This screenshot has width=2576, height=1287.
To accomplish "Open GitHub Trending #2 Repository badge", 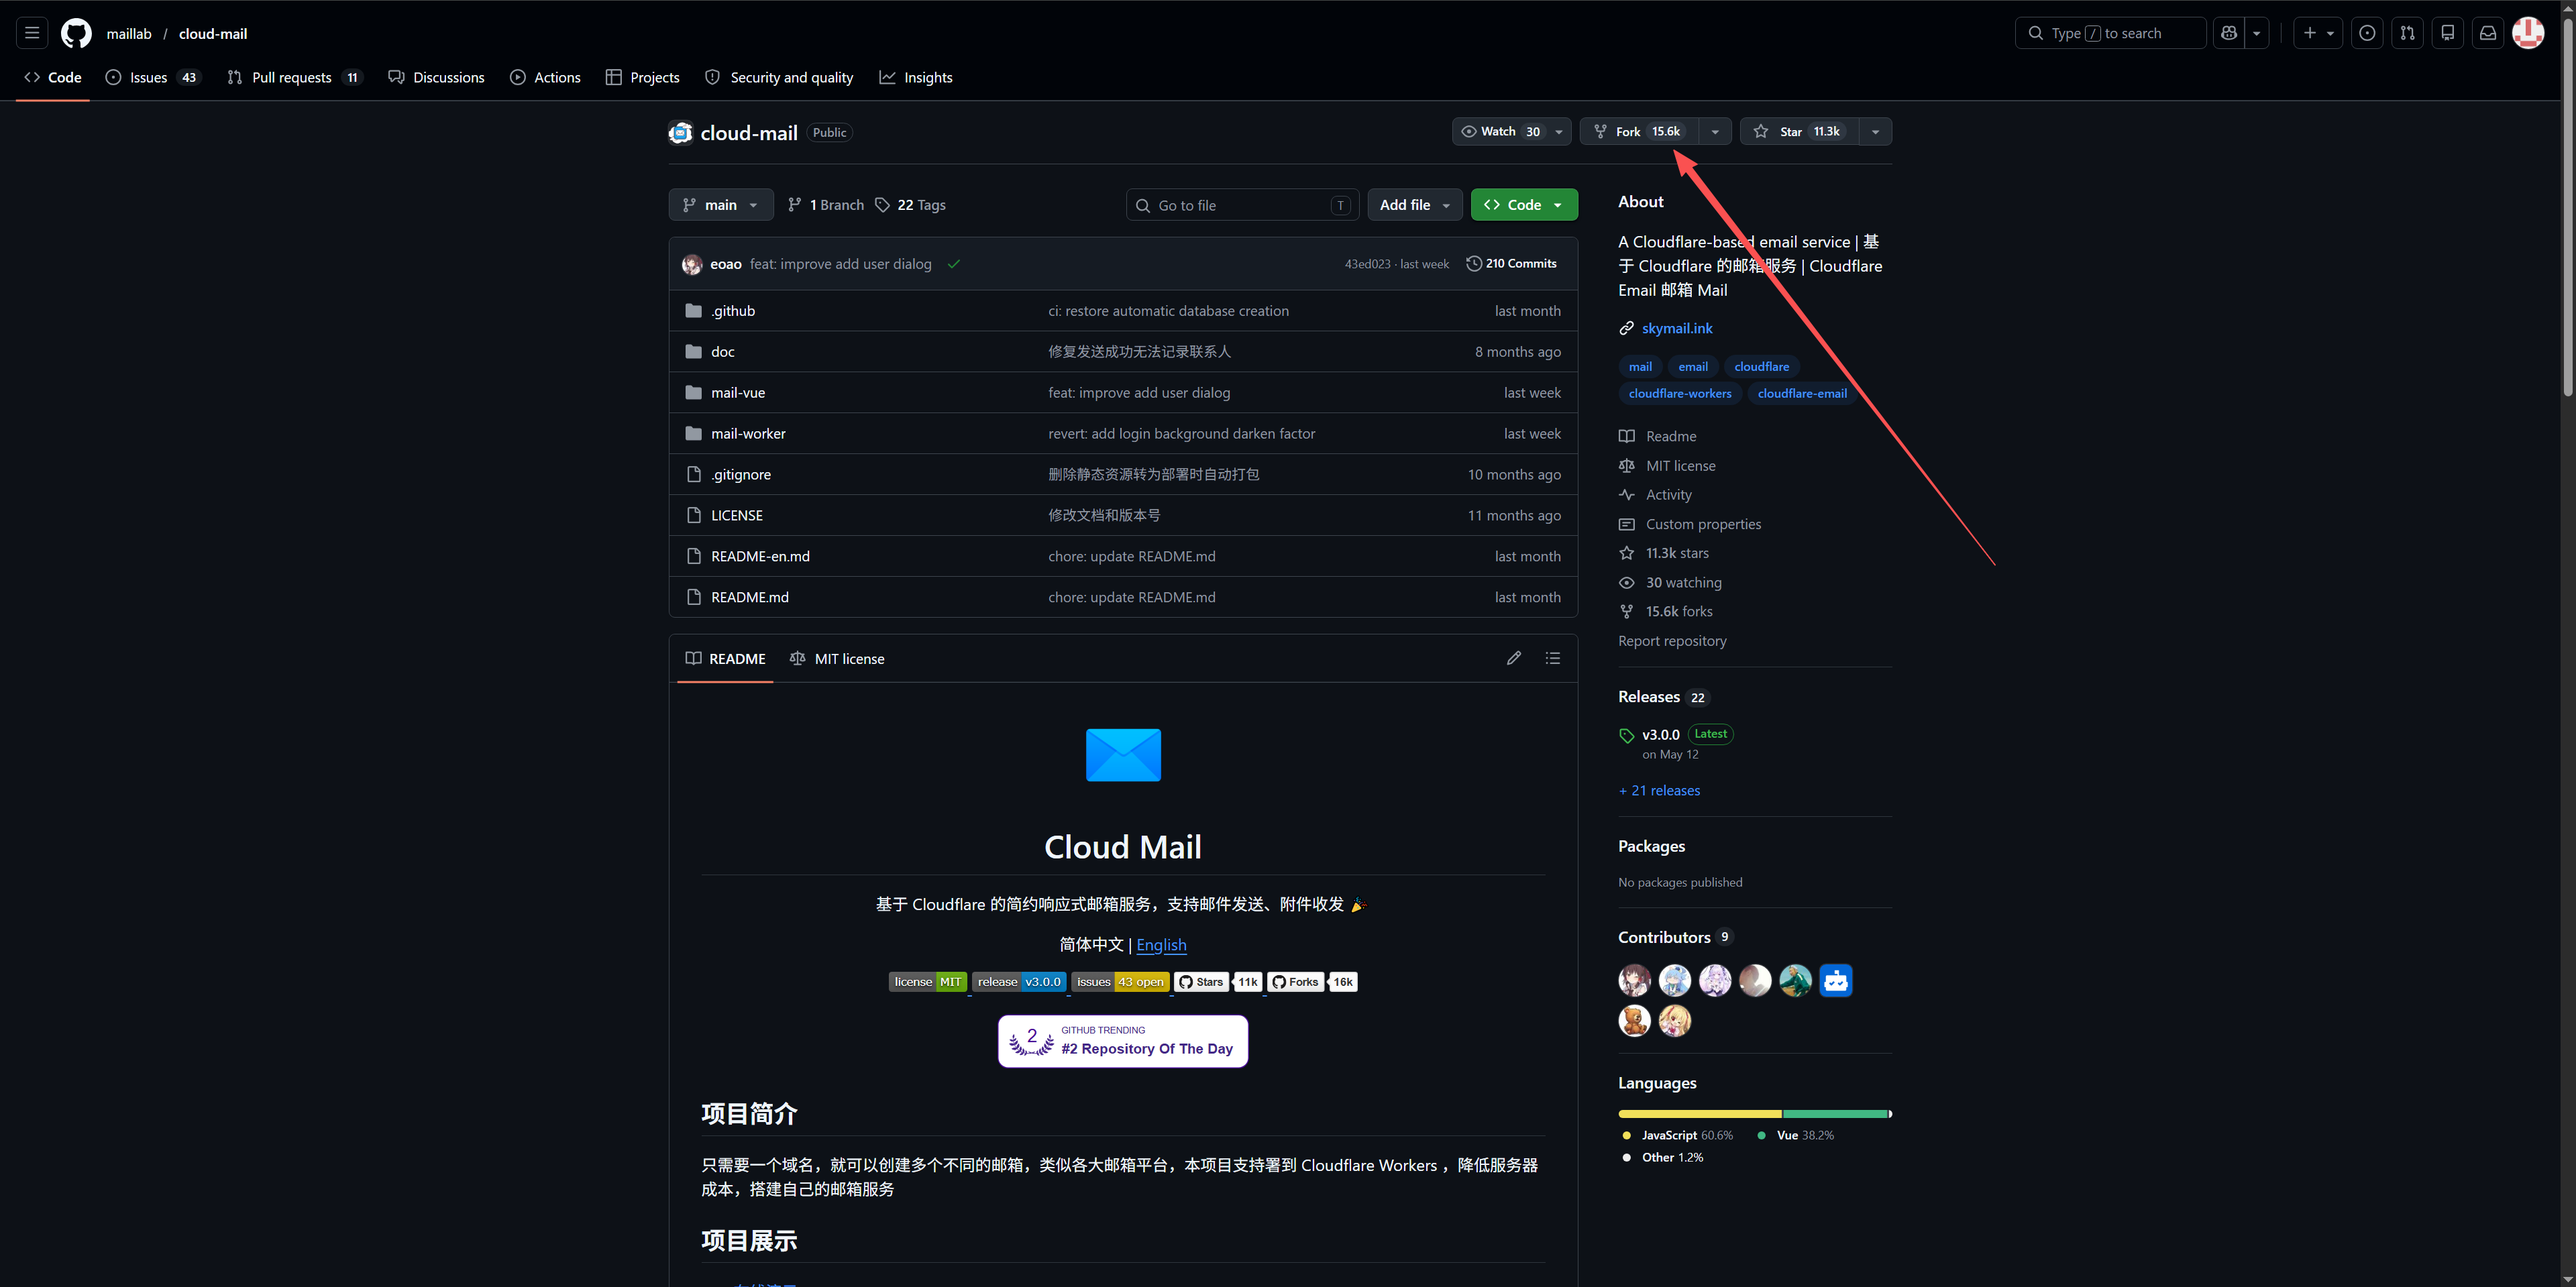I will pos(1123,1041).
